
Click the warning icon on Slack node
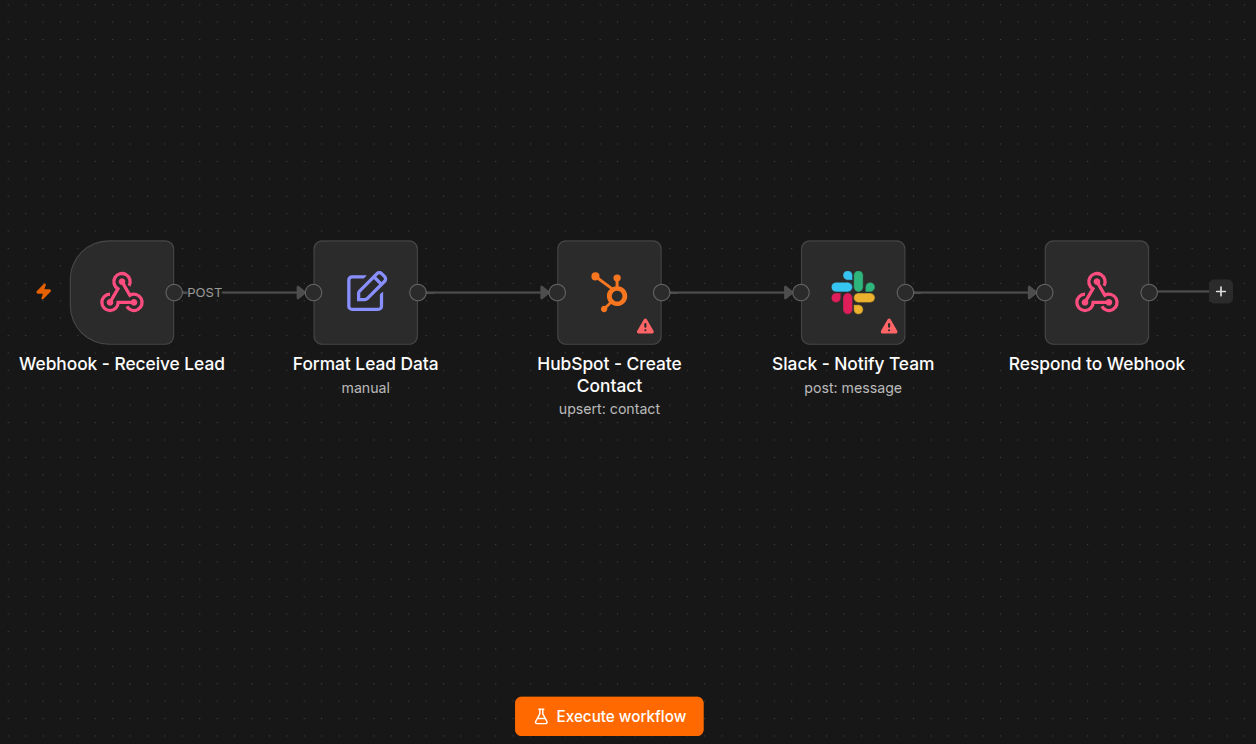click(x=889, y=326)
